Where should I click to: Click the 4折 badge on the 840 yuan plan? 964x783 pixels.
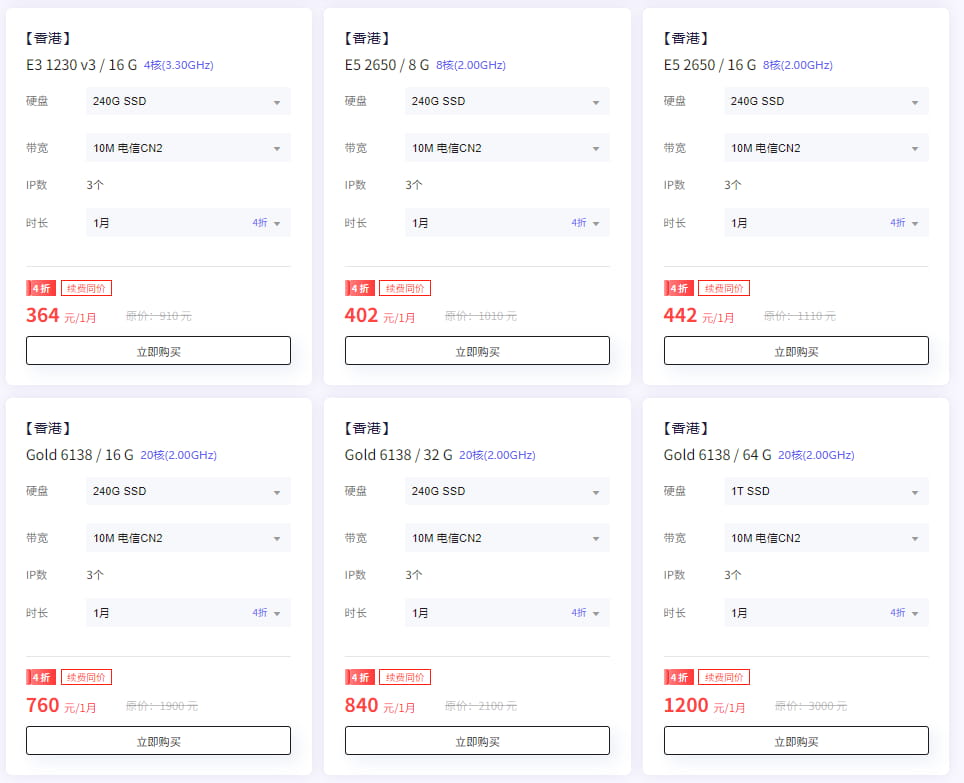[x=360, y=678]
